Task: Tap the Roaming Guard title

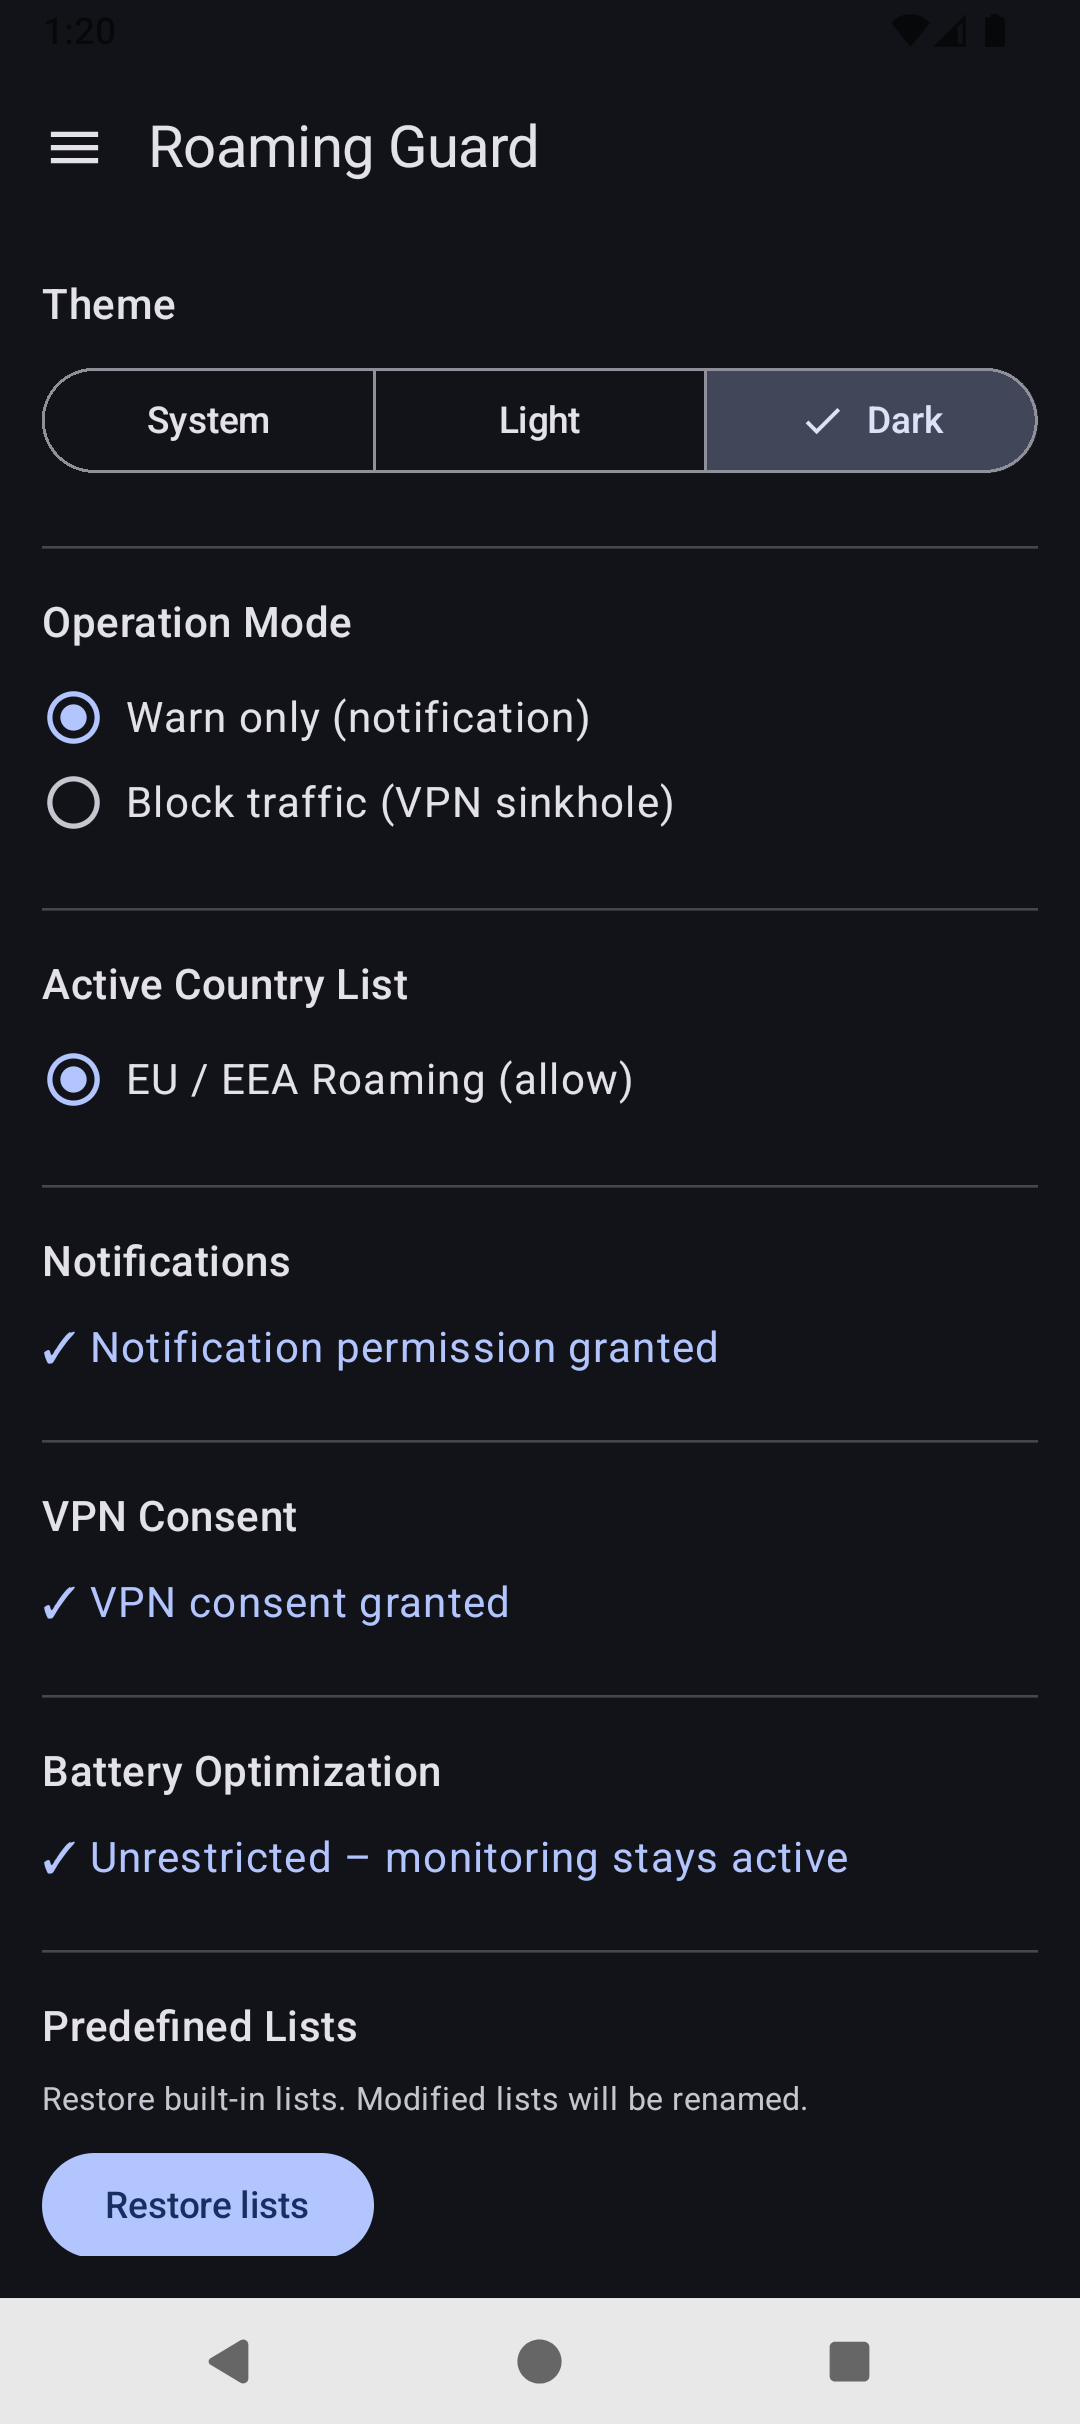Action: pos(343,148)
